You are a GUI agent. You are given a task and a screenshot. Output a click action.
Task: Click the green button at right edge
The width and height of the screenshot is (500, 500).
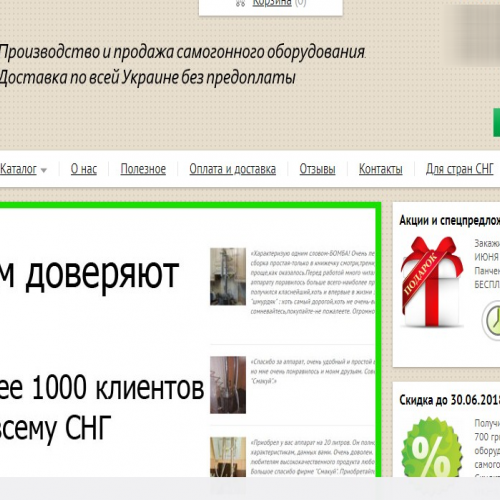497,122
